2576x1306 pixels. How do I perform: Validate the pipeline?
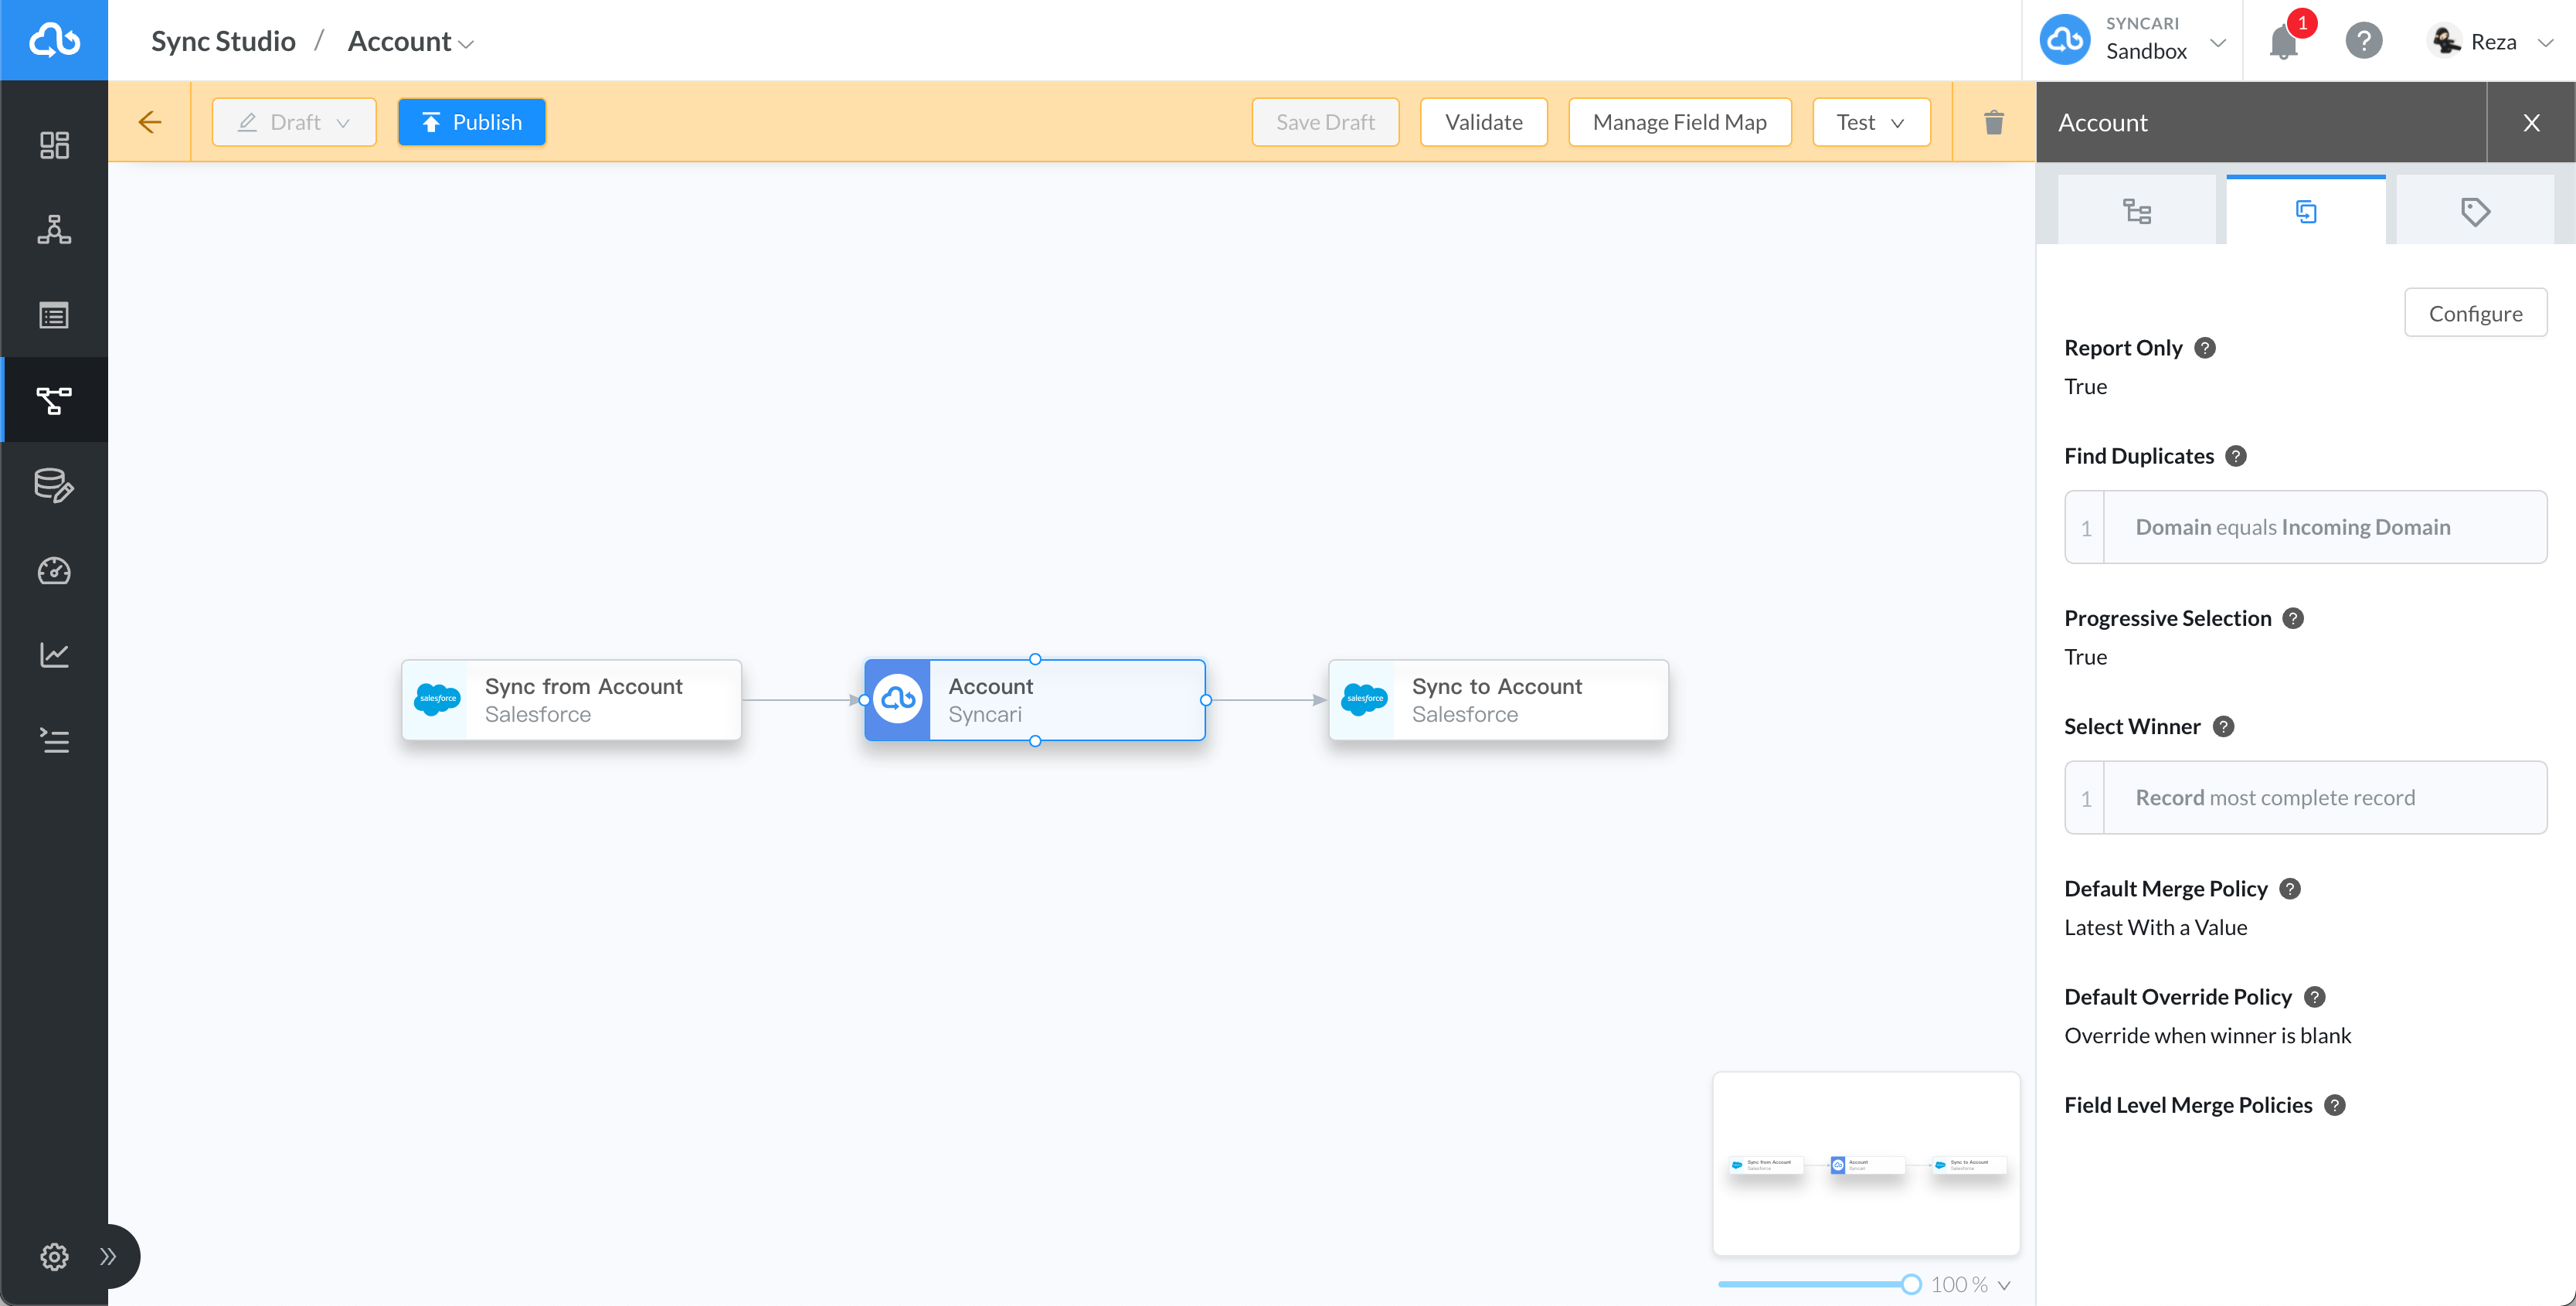point(1483,122)
